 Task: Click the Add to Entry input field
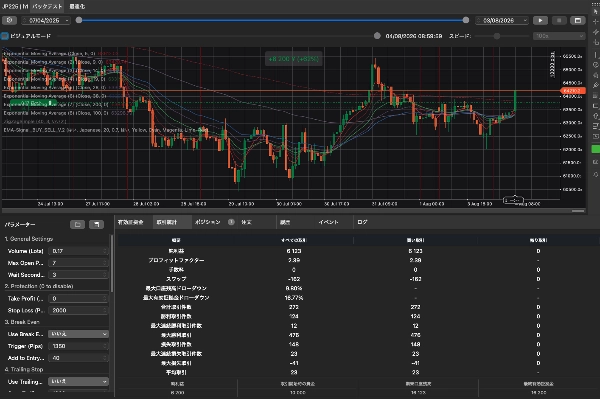coord(78,358)
